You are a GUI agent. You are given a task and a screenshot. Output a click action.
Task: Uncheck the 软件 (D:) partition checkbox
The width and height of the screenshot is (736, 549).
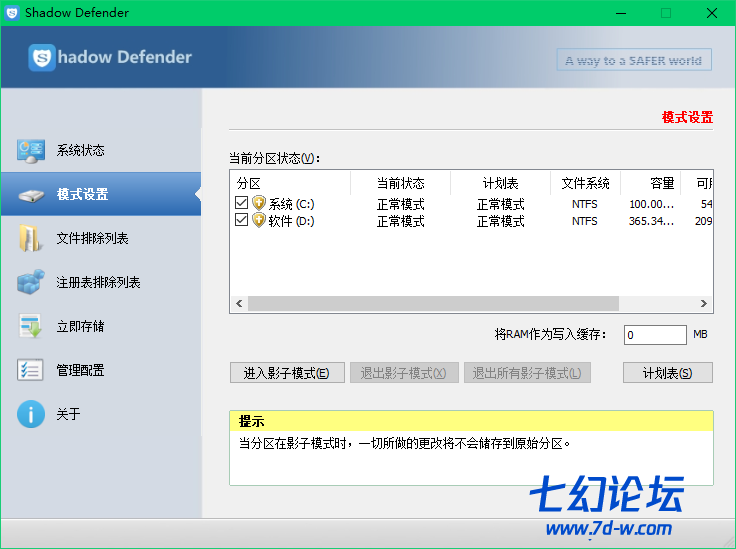(241, 220)
